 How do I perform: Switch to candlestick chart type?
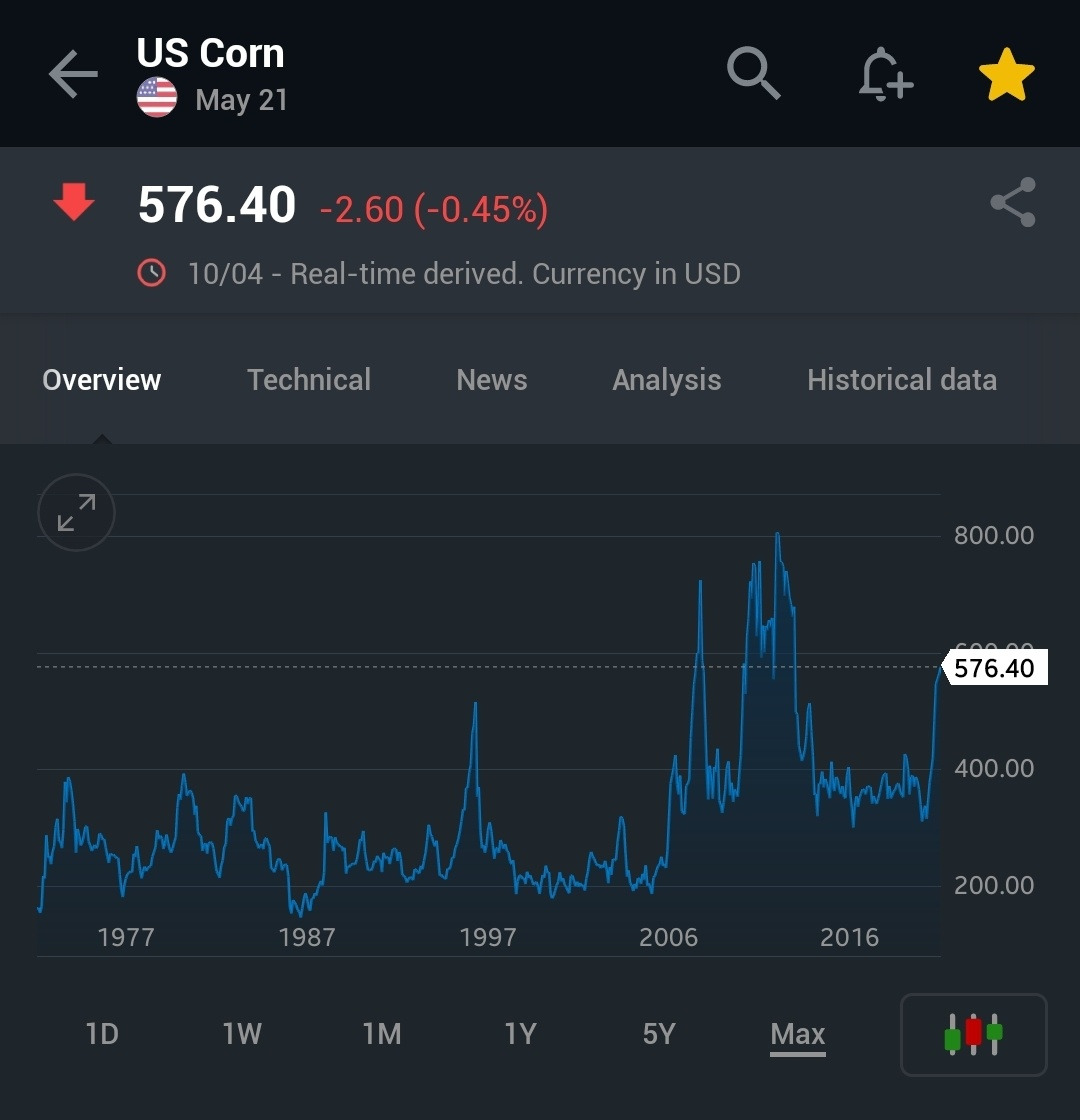974,1034
